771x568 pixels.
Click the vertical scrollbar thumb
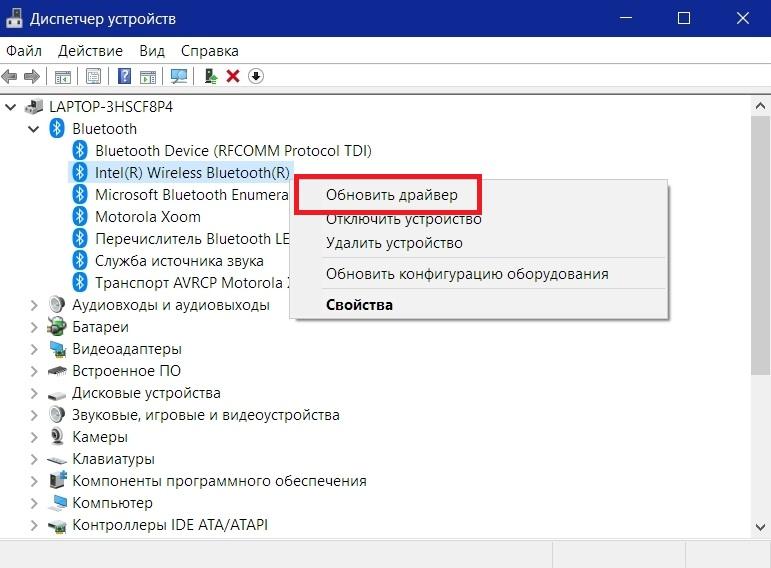[x=760, y=246]
